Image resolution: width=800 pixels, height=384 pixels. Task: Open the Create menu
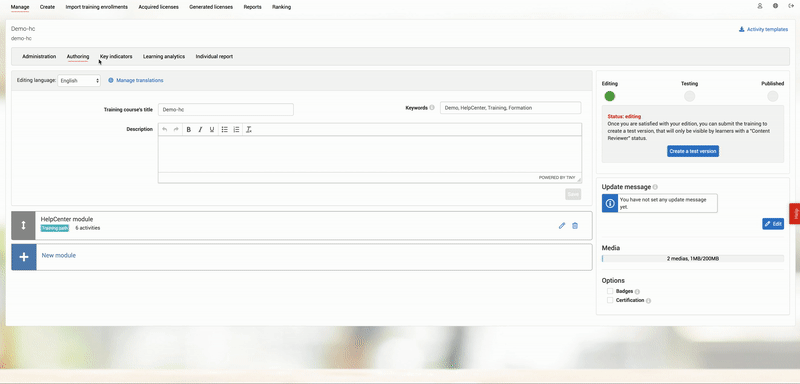(x=47, y=7)
